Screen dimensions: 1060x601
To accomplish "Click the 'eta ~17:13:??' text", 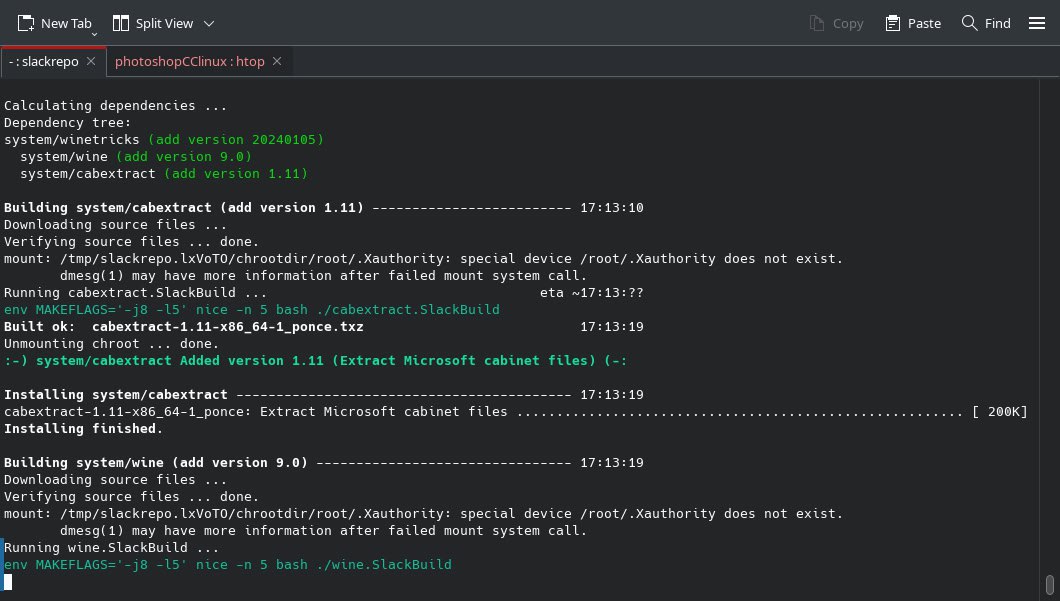I will tap(592, 293).
